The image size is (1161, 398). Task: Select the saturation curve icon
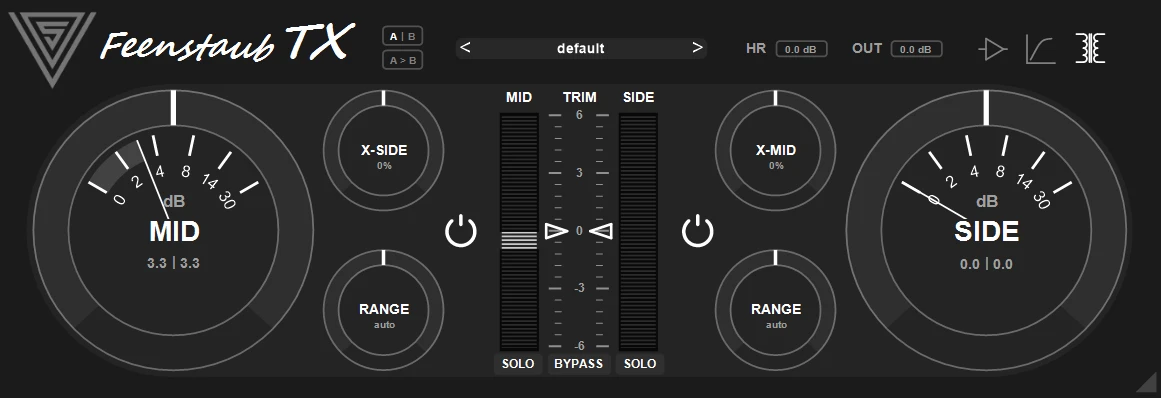[1040, 50]
